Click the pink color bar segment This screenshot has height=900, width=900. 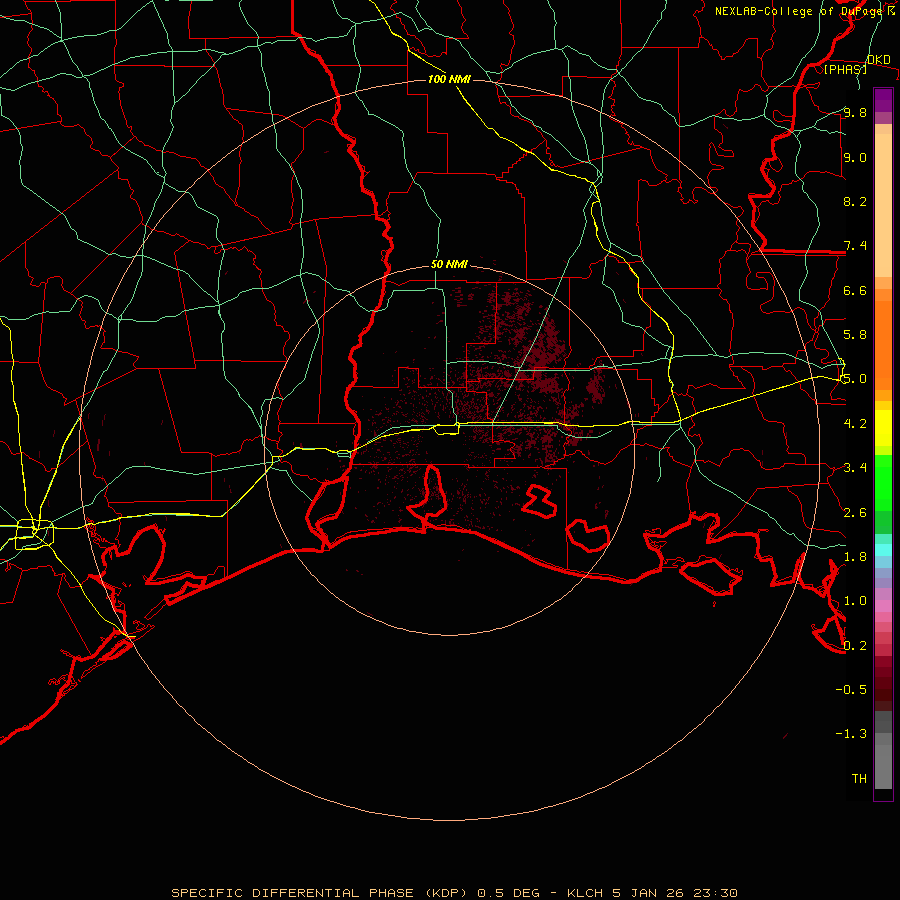883,606
